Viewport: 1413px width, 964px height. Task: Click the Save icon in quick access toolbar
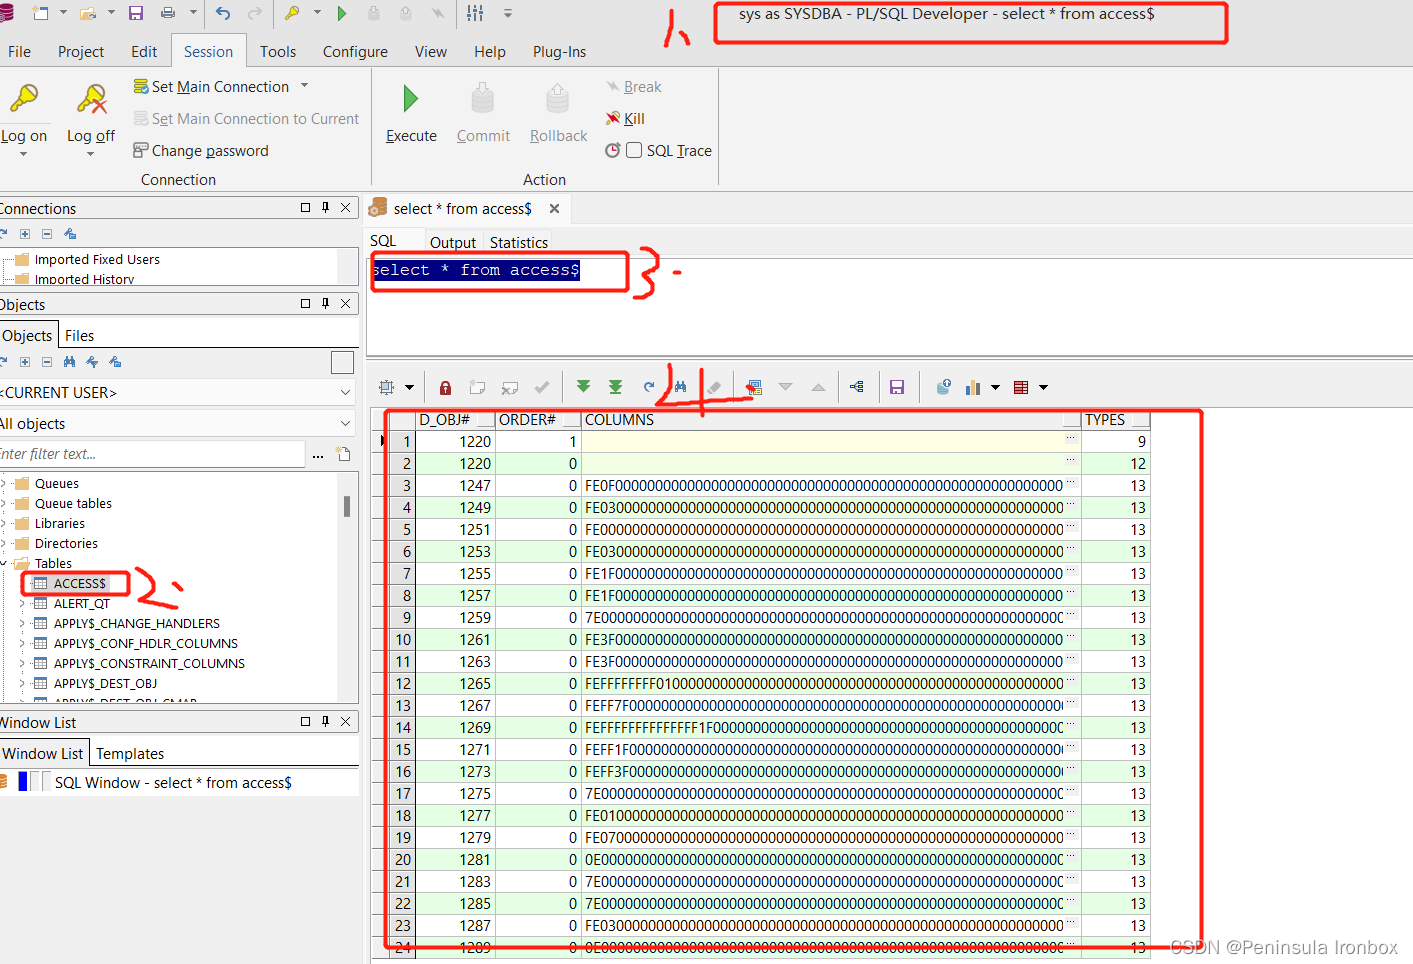tap(136, 13)
